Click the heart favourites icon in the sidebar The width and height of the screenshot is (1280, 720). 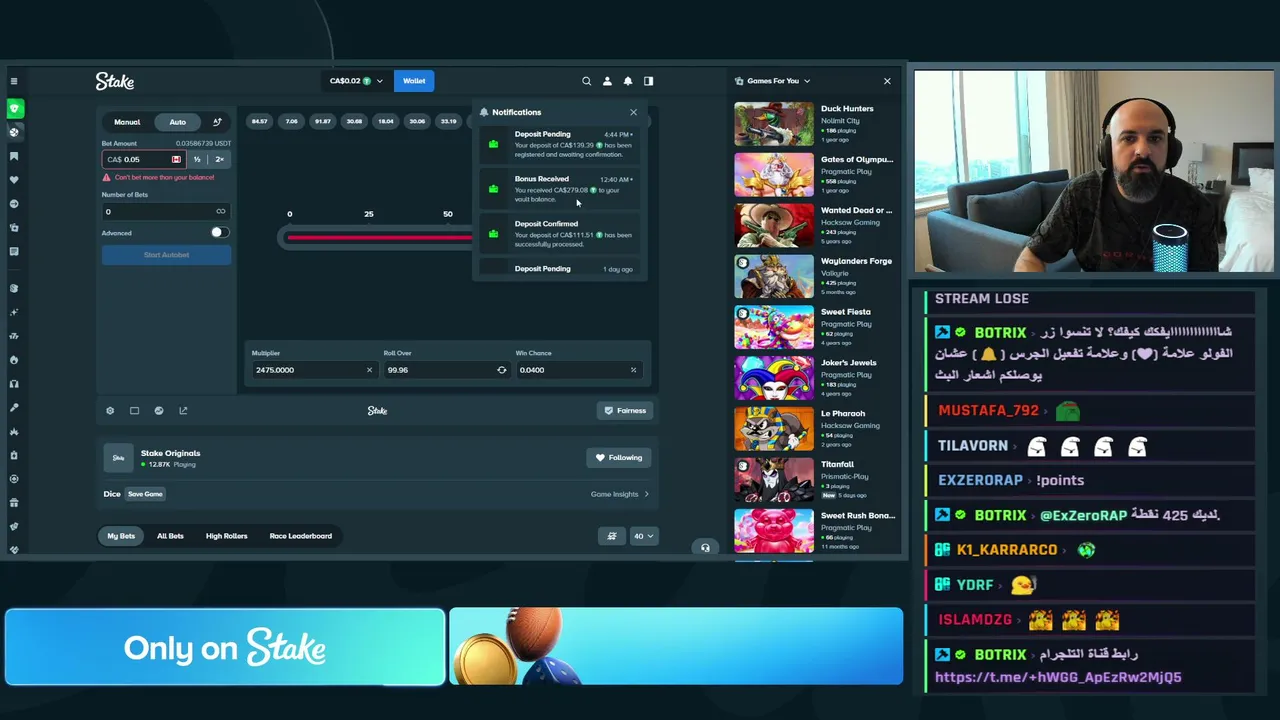point(14,180)
